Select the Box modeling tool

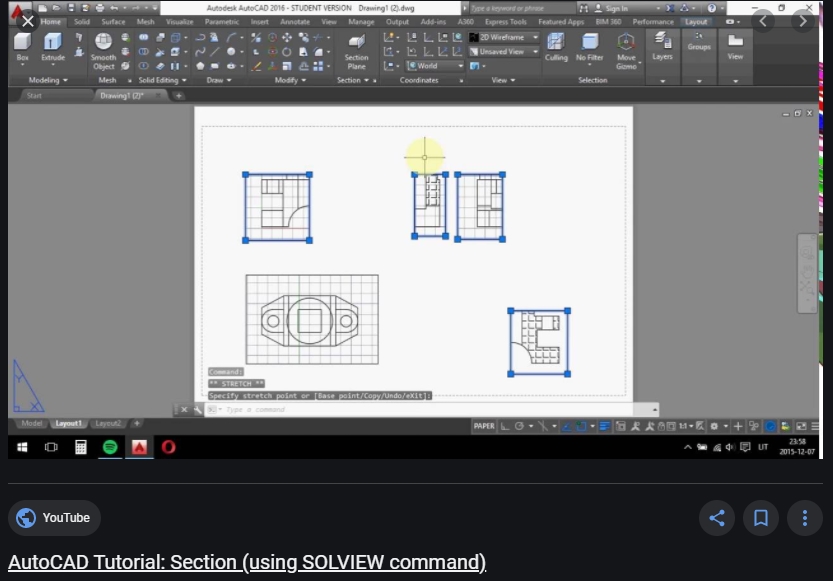coord(22,48)
